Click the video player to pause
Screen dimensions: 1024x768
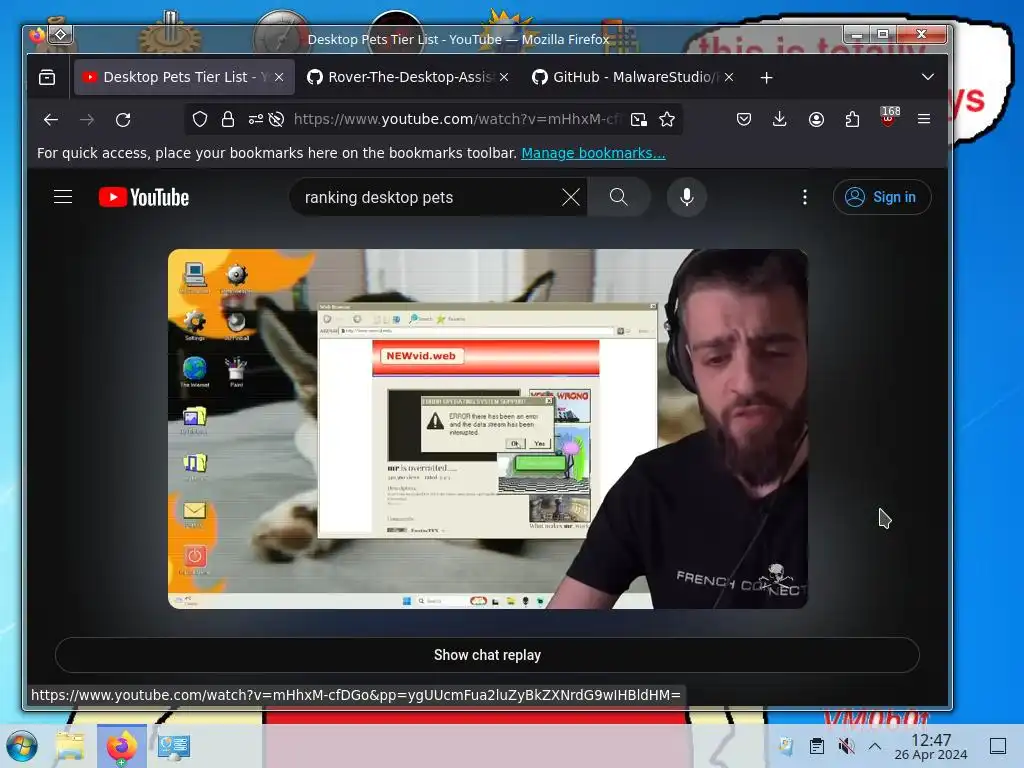487,428
